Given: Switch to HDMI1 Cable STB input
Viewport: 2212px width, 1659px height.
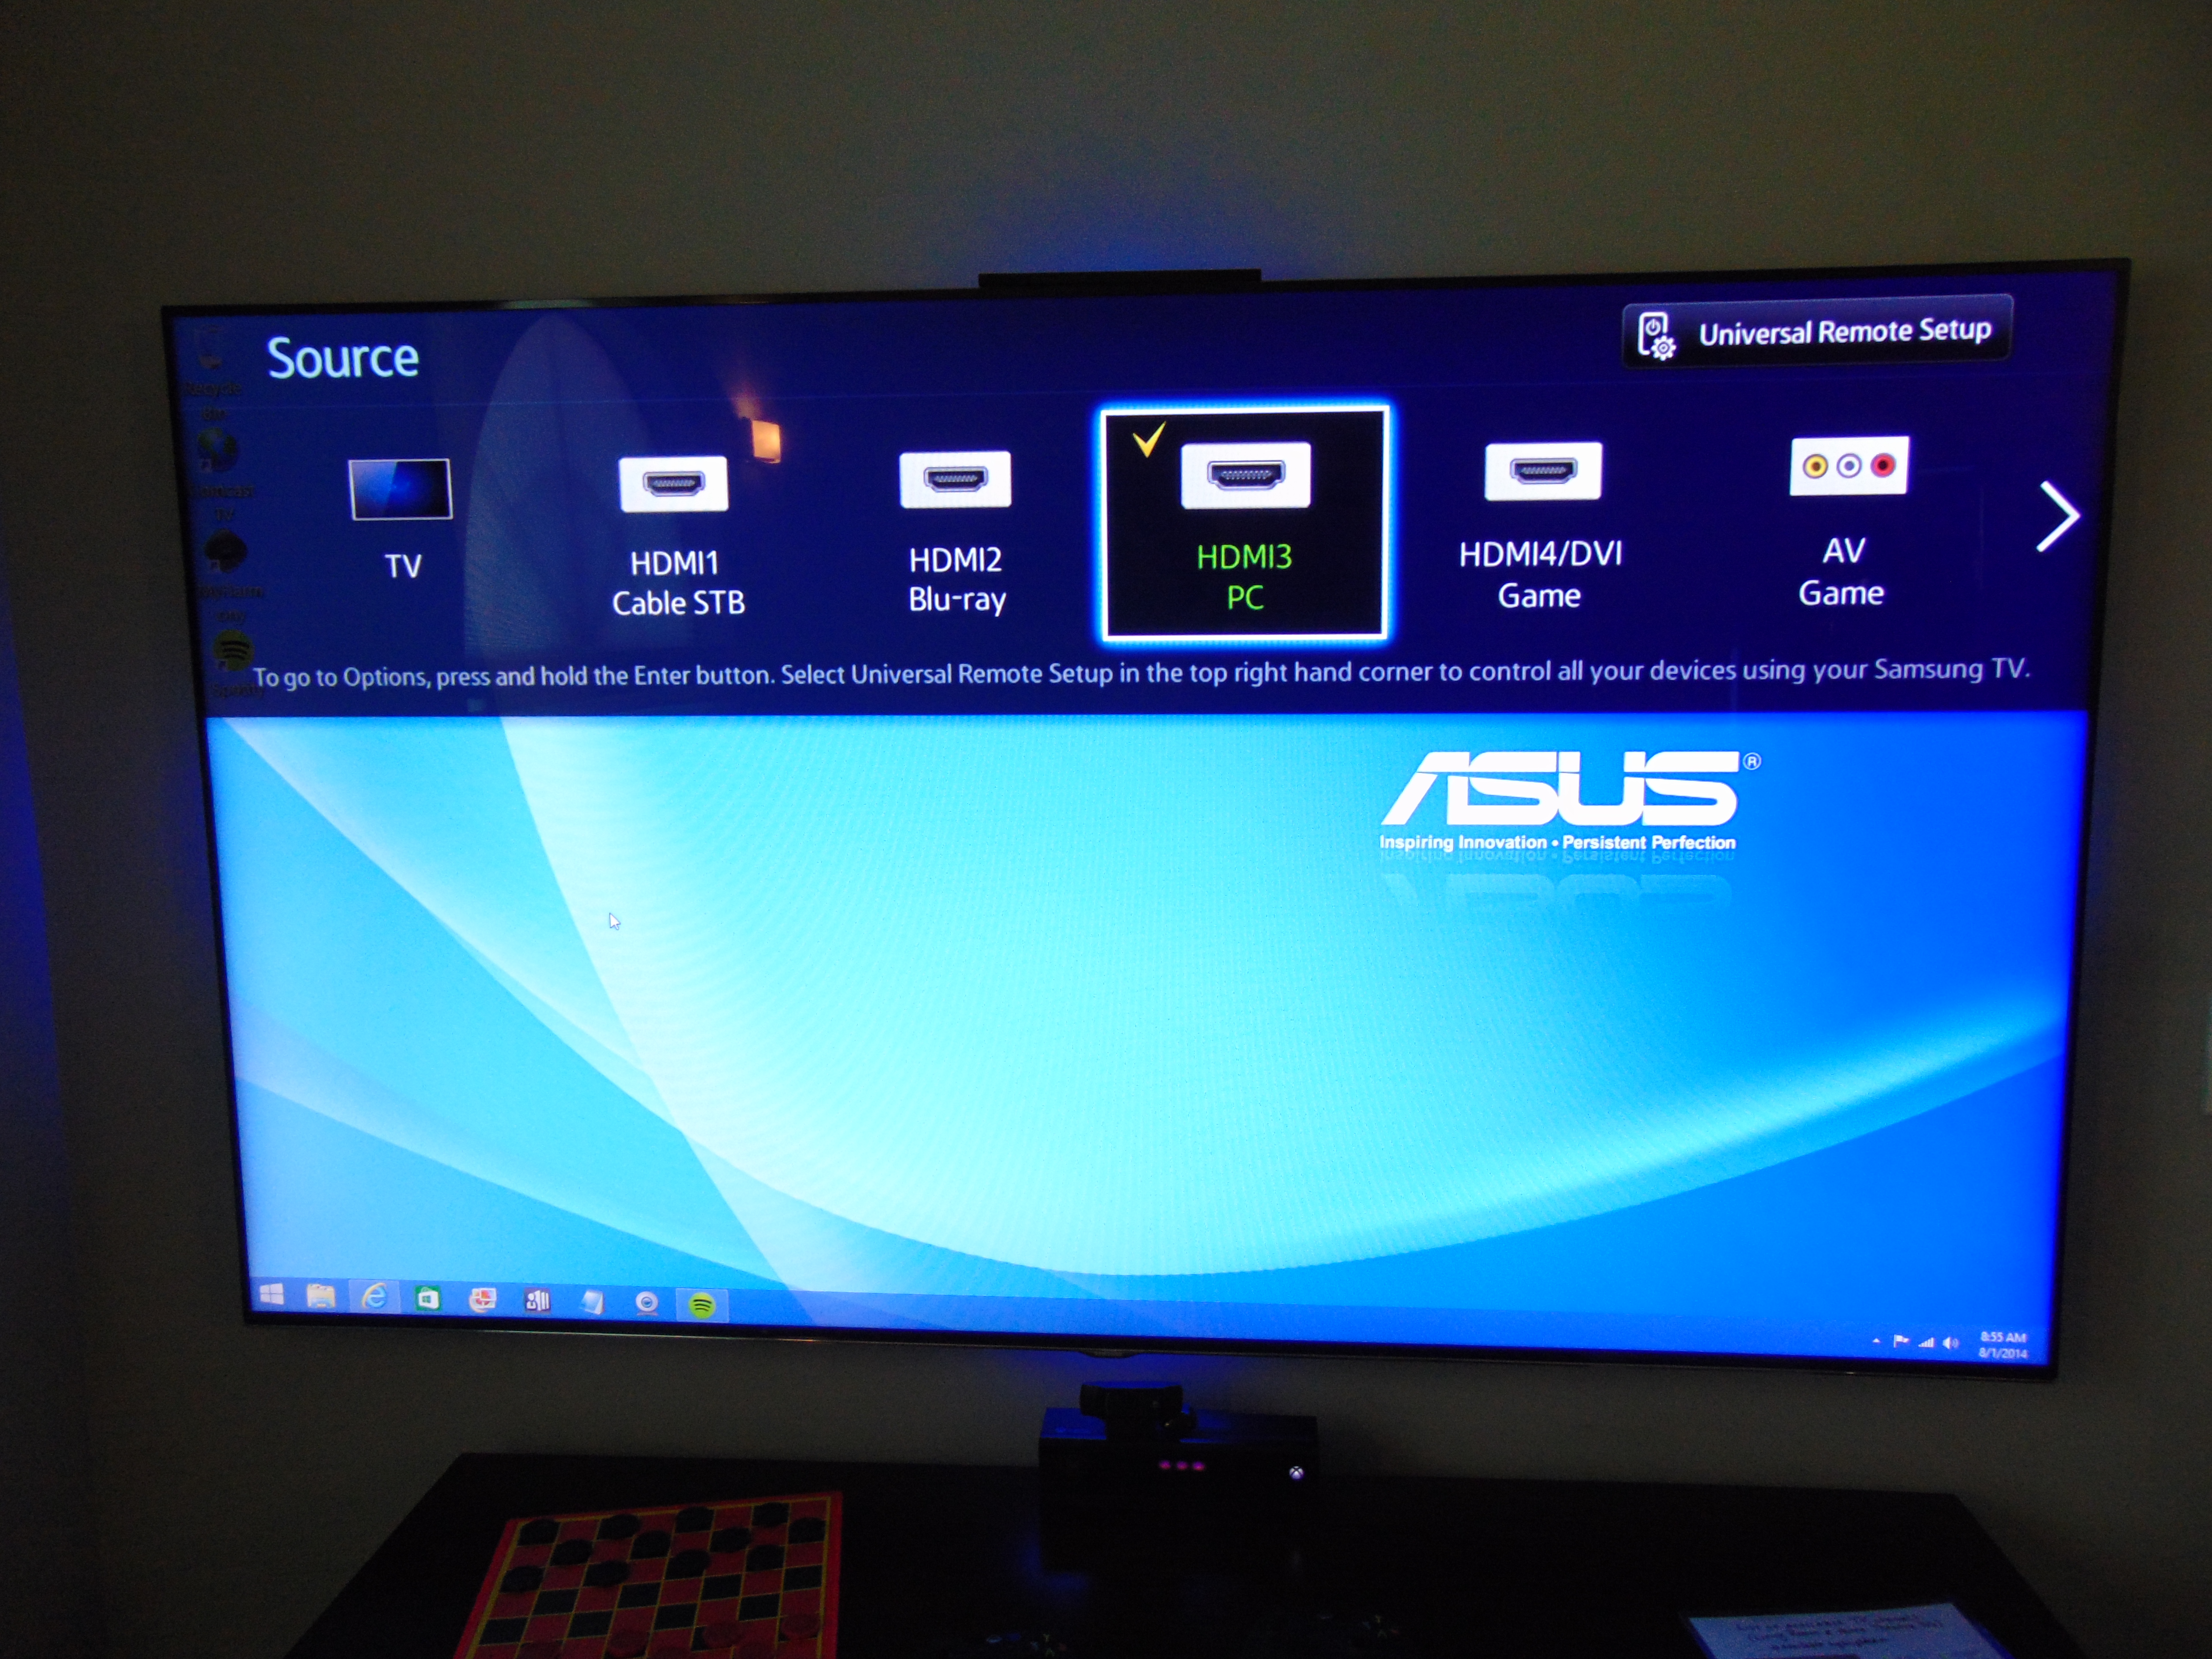Looking at the screenshot, I should click(x=677, y=536).
